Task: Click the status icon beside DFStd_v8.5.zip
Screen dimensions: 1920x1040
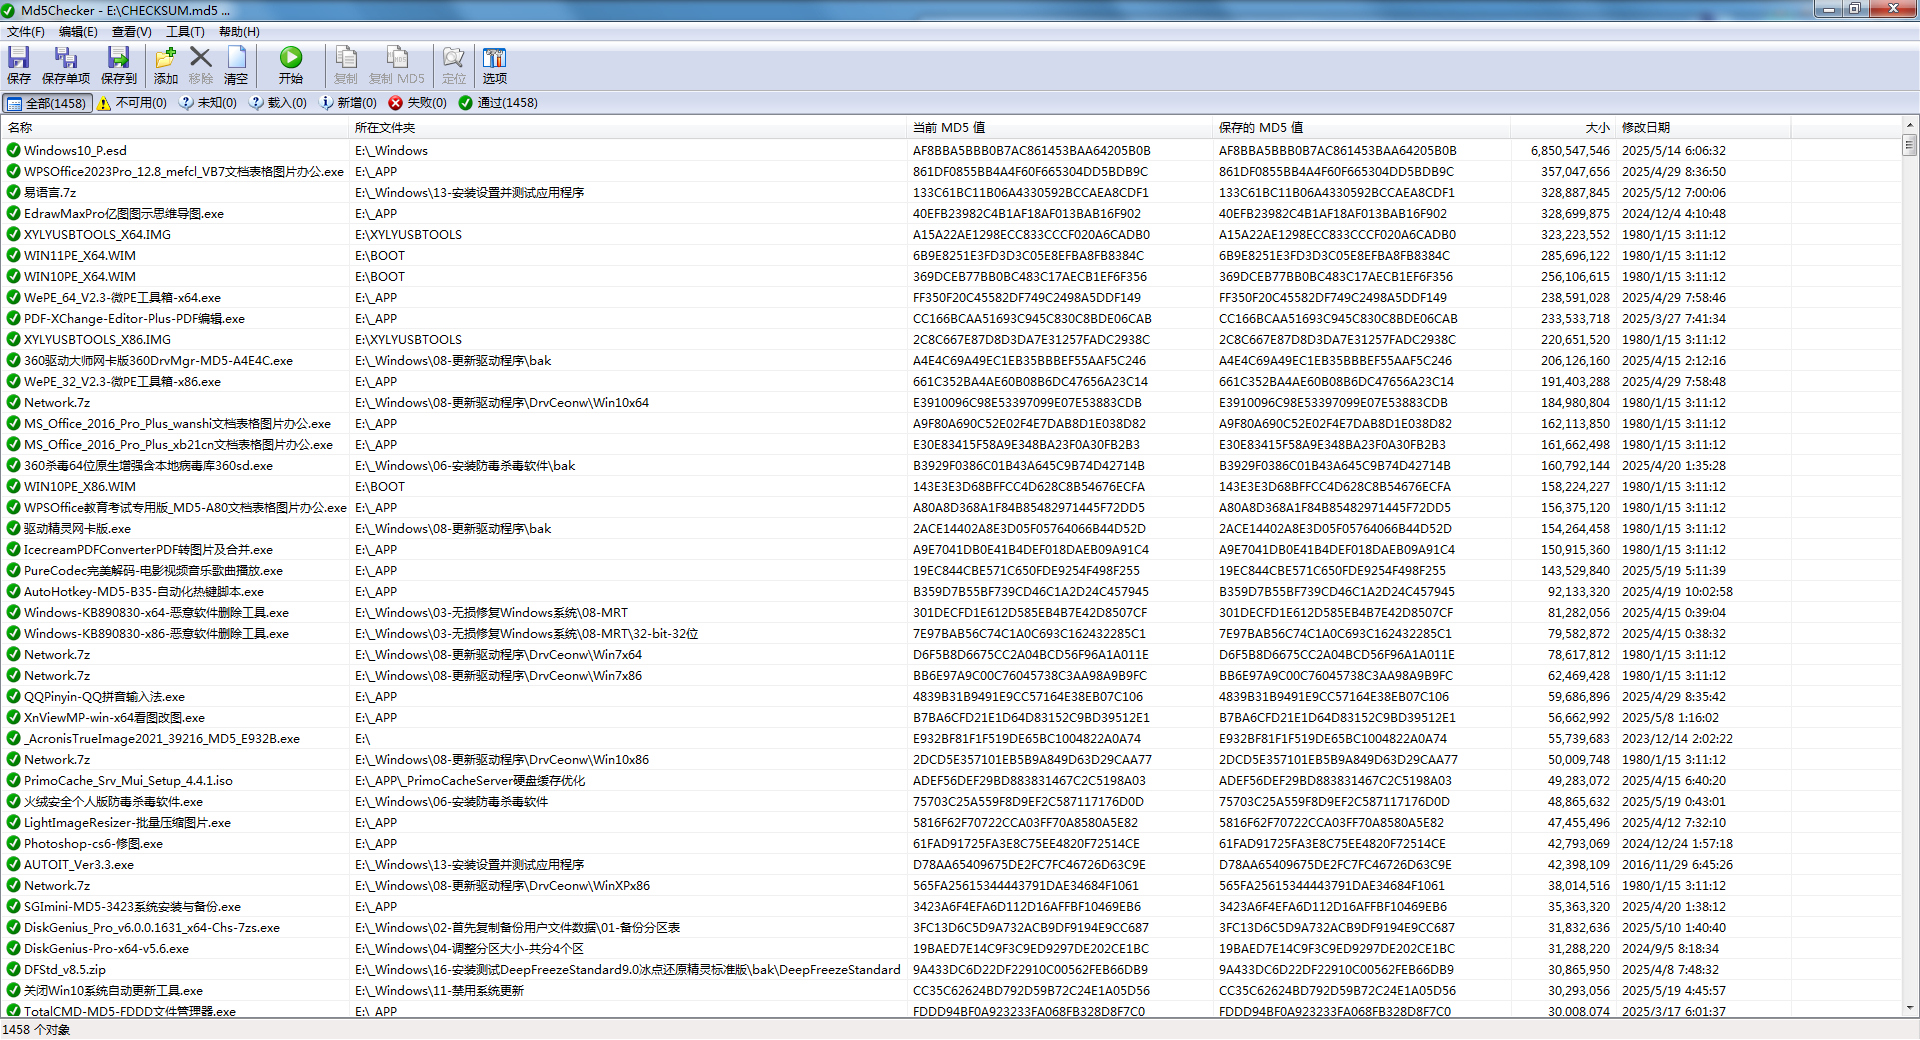Action: (x=13, y=970)
